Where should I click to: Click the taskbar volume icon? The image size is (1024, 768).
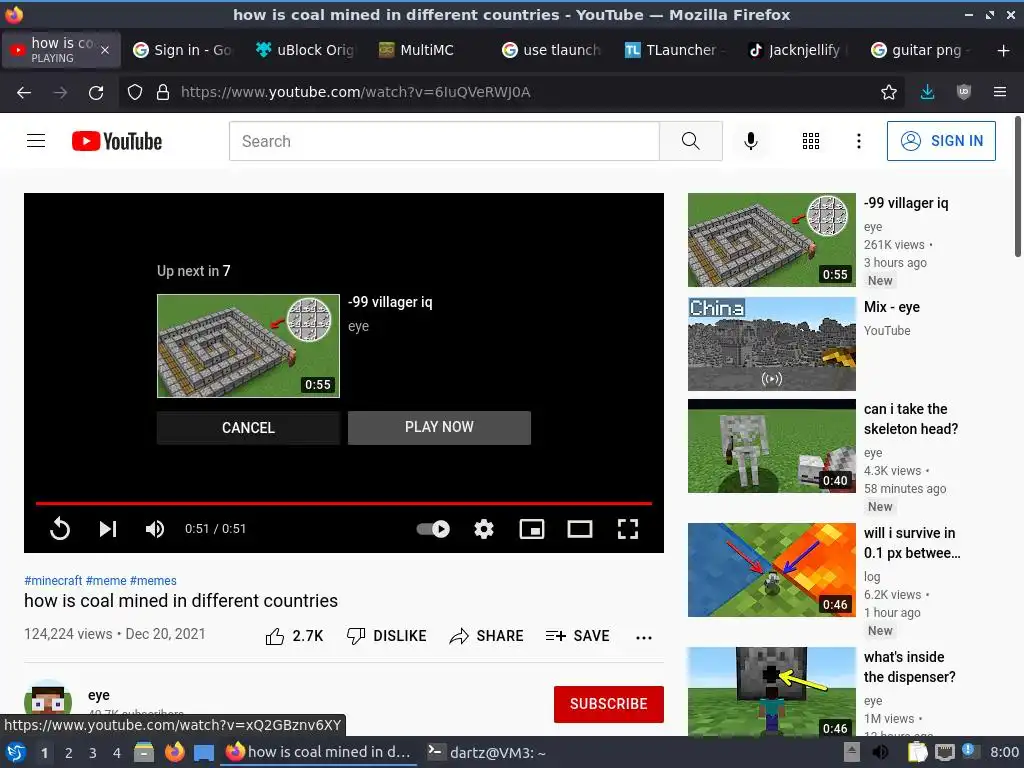pos(881,752)
